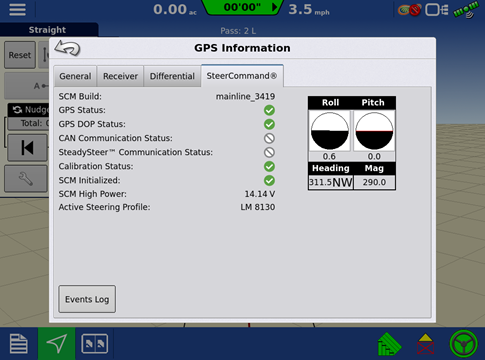Screen dimensions: 485x360
Task: Click the Pitch gauge dial
Action: click(x=374, y=131)
